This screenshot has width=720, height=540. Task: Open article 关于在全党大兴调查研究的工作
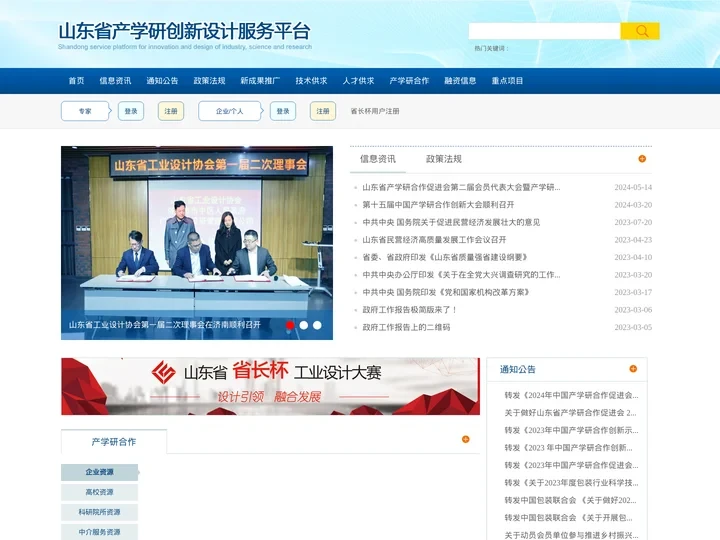461,275
